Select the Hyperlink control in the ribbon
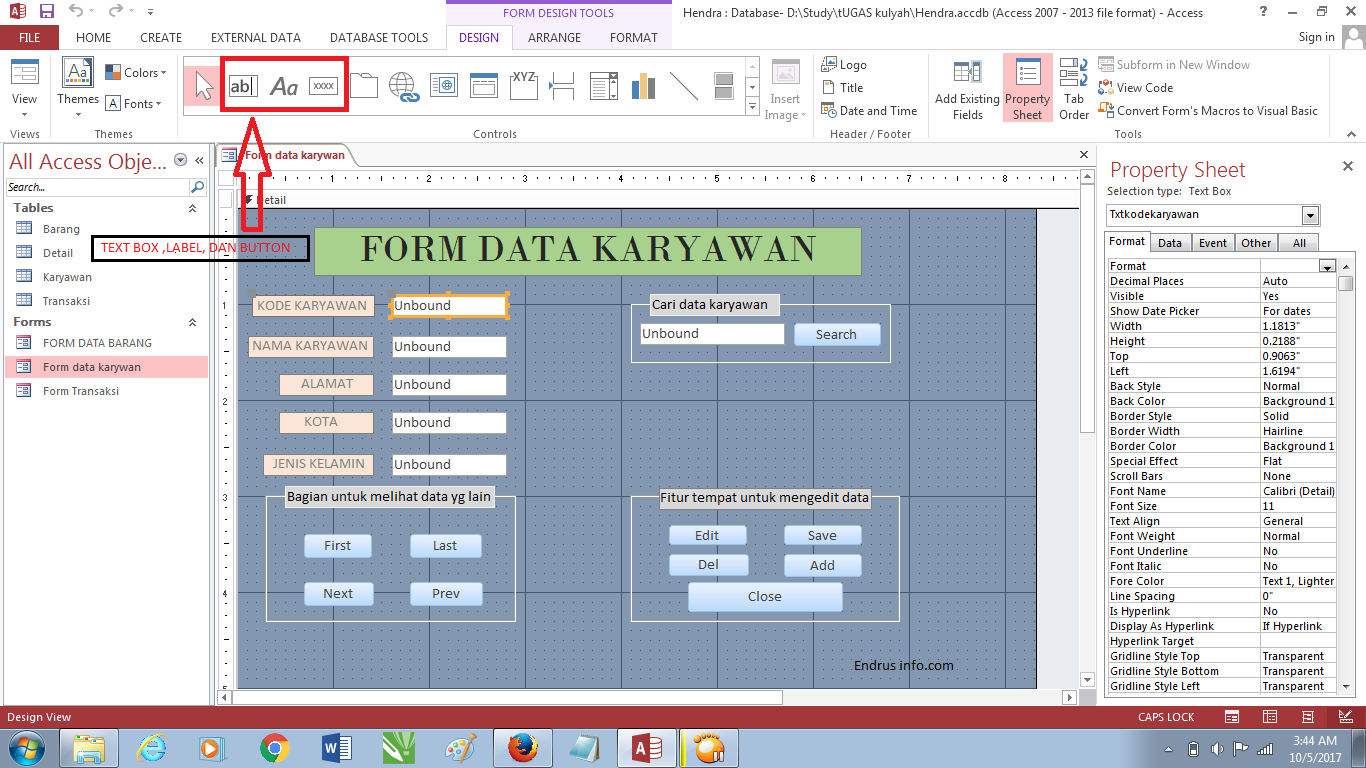The width and height of the screenshot is (1366, 768). (404, 85)
